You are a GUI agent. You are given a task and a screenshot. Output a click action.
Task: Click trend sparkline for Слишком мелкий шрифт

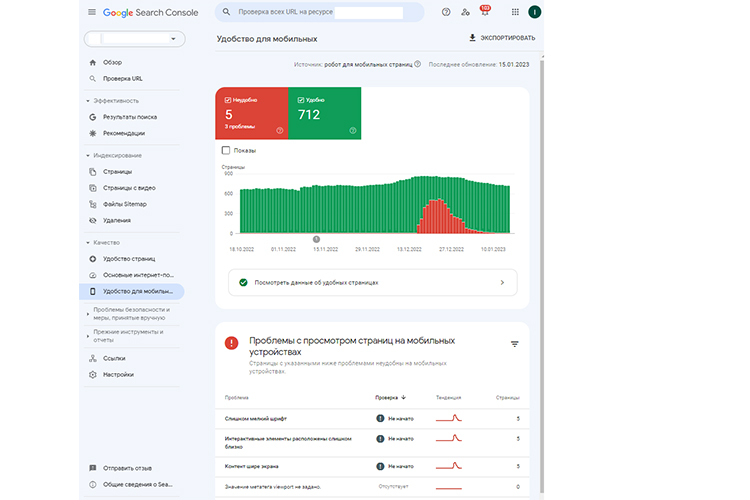[449, 418]
